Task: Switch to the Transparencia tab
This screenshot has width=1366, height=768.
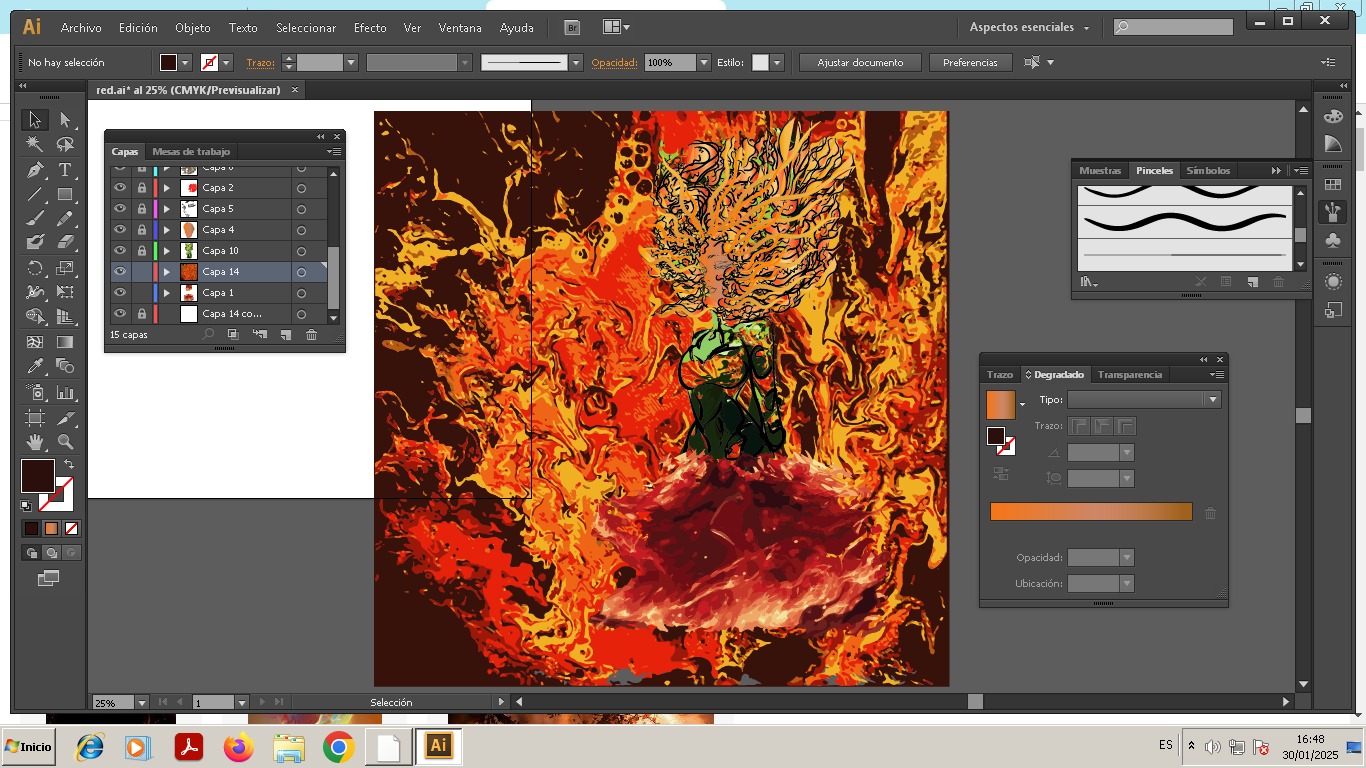Action: 1130,375
